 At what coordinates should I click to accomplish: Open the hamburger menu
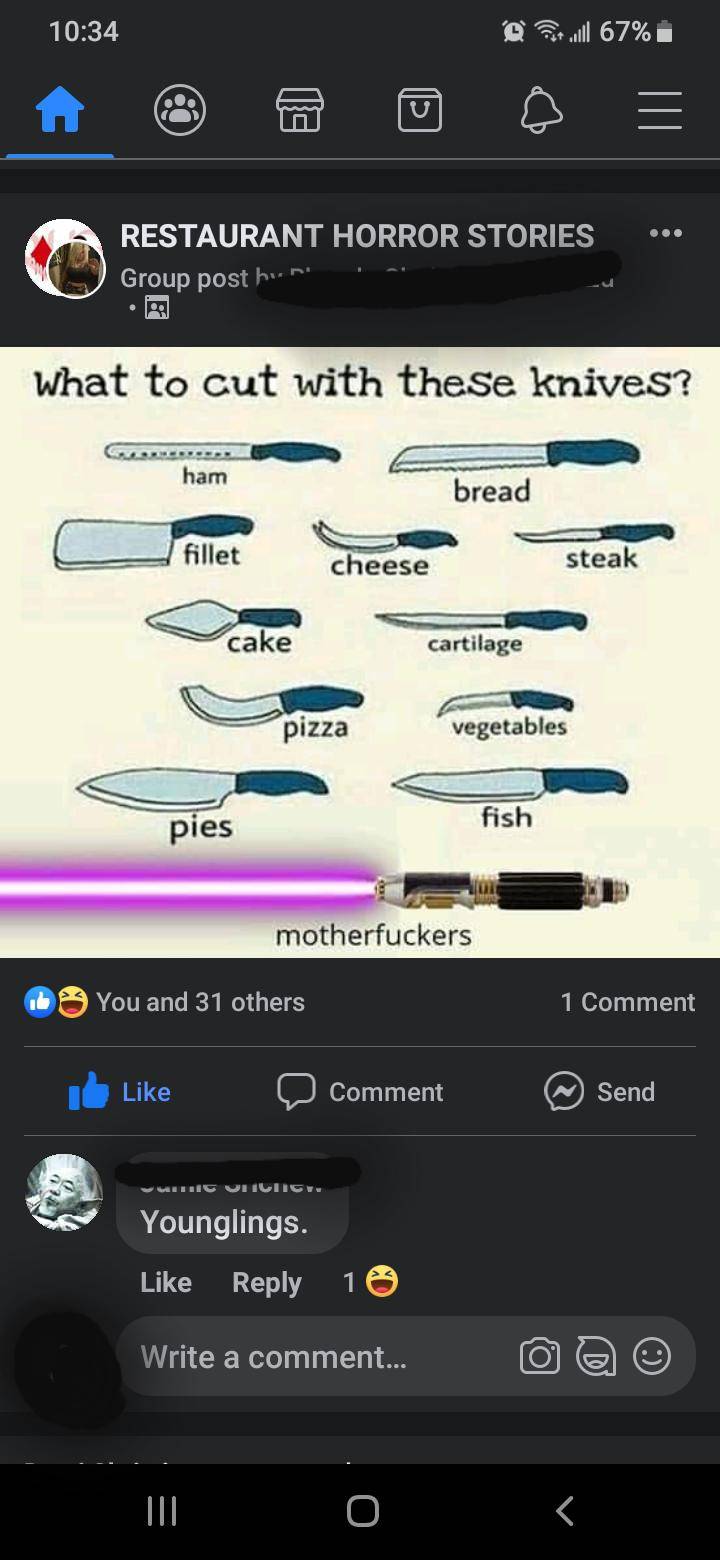click(x=660, y=110)
